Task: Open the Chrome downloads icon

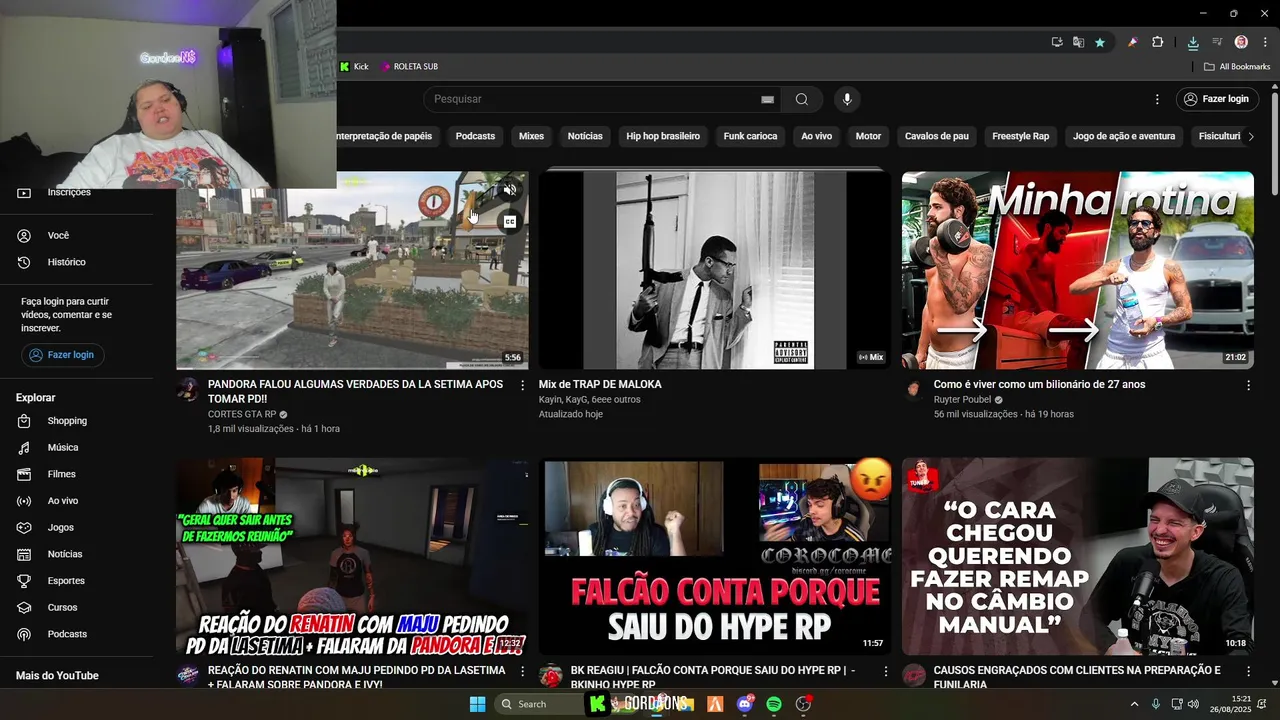Action: point(1193,42)
